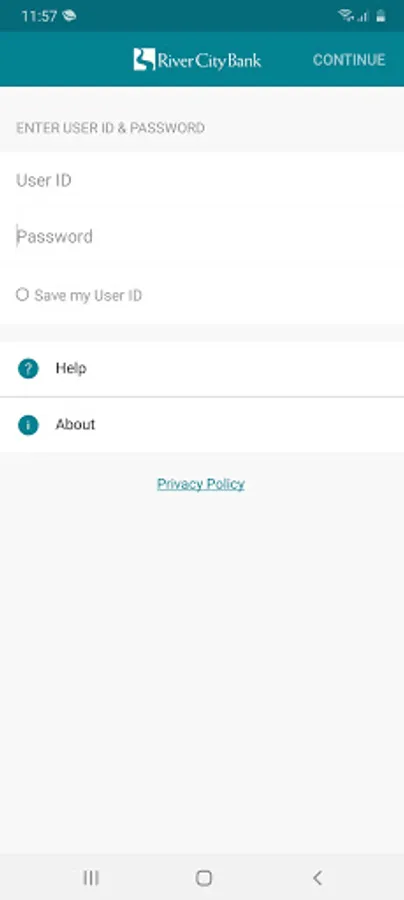This screenshot has height=900, width=404.
Task: Tap the battery status icon
Action: [380, 15]
